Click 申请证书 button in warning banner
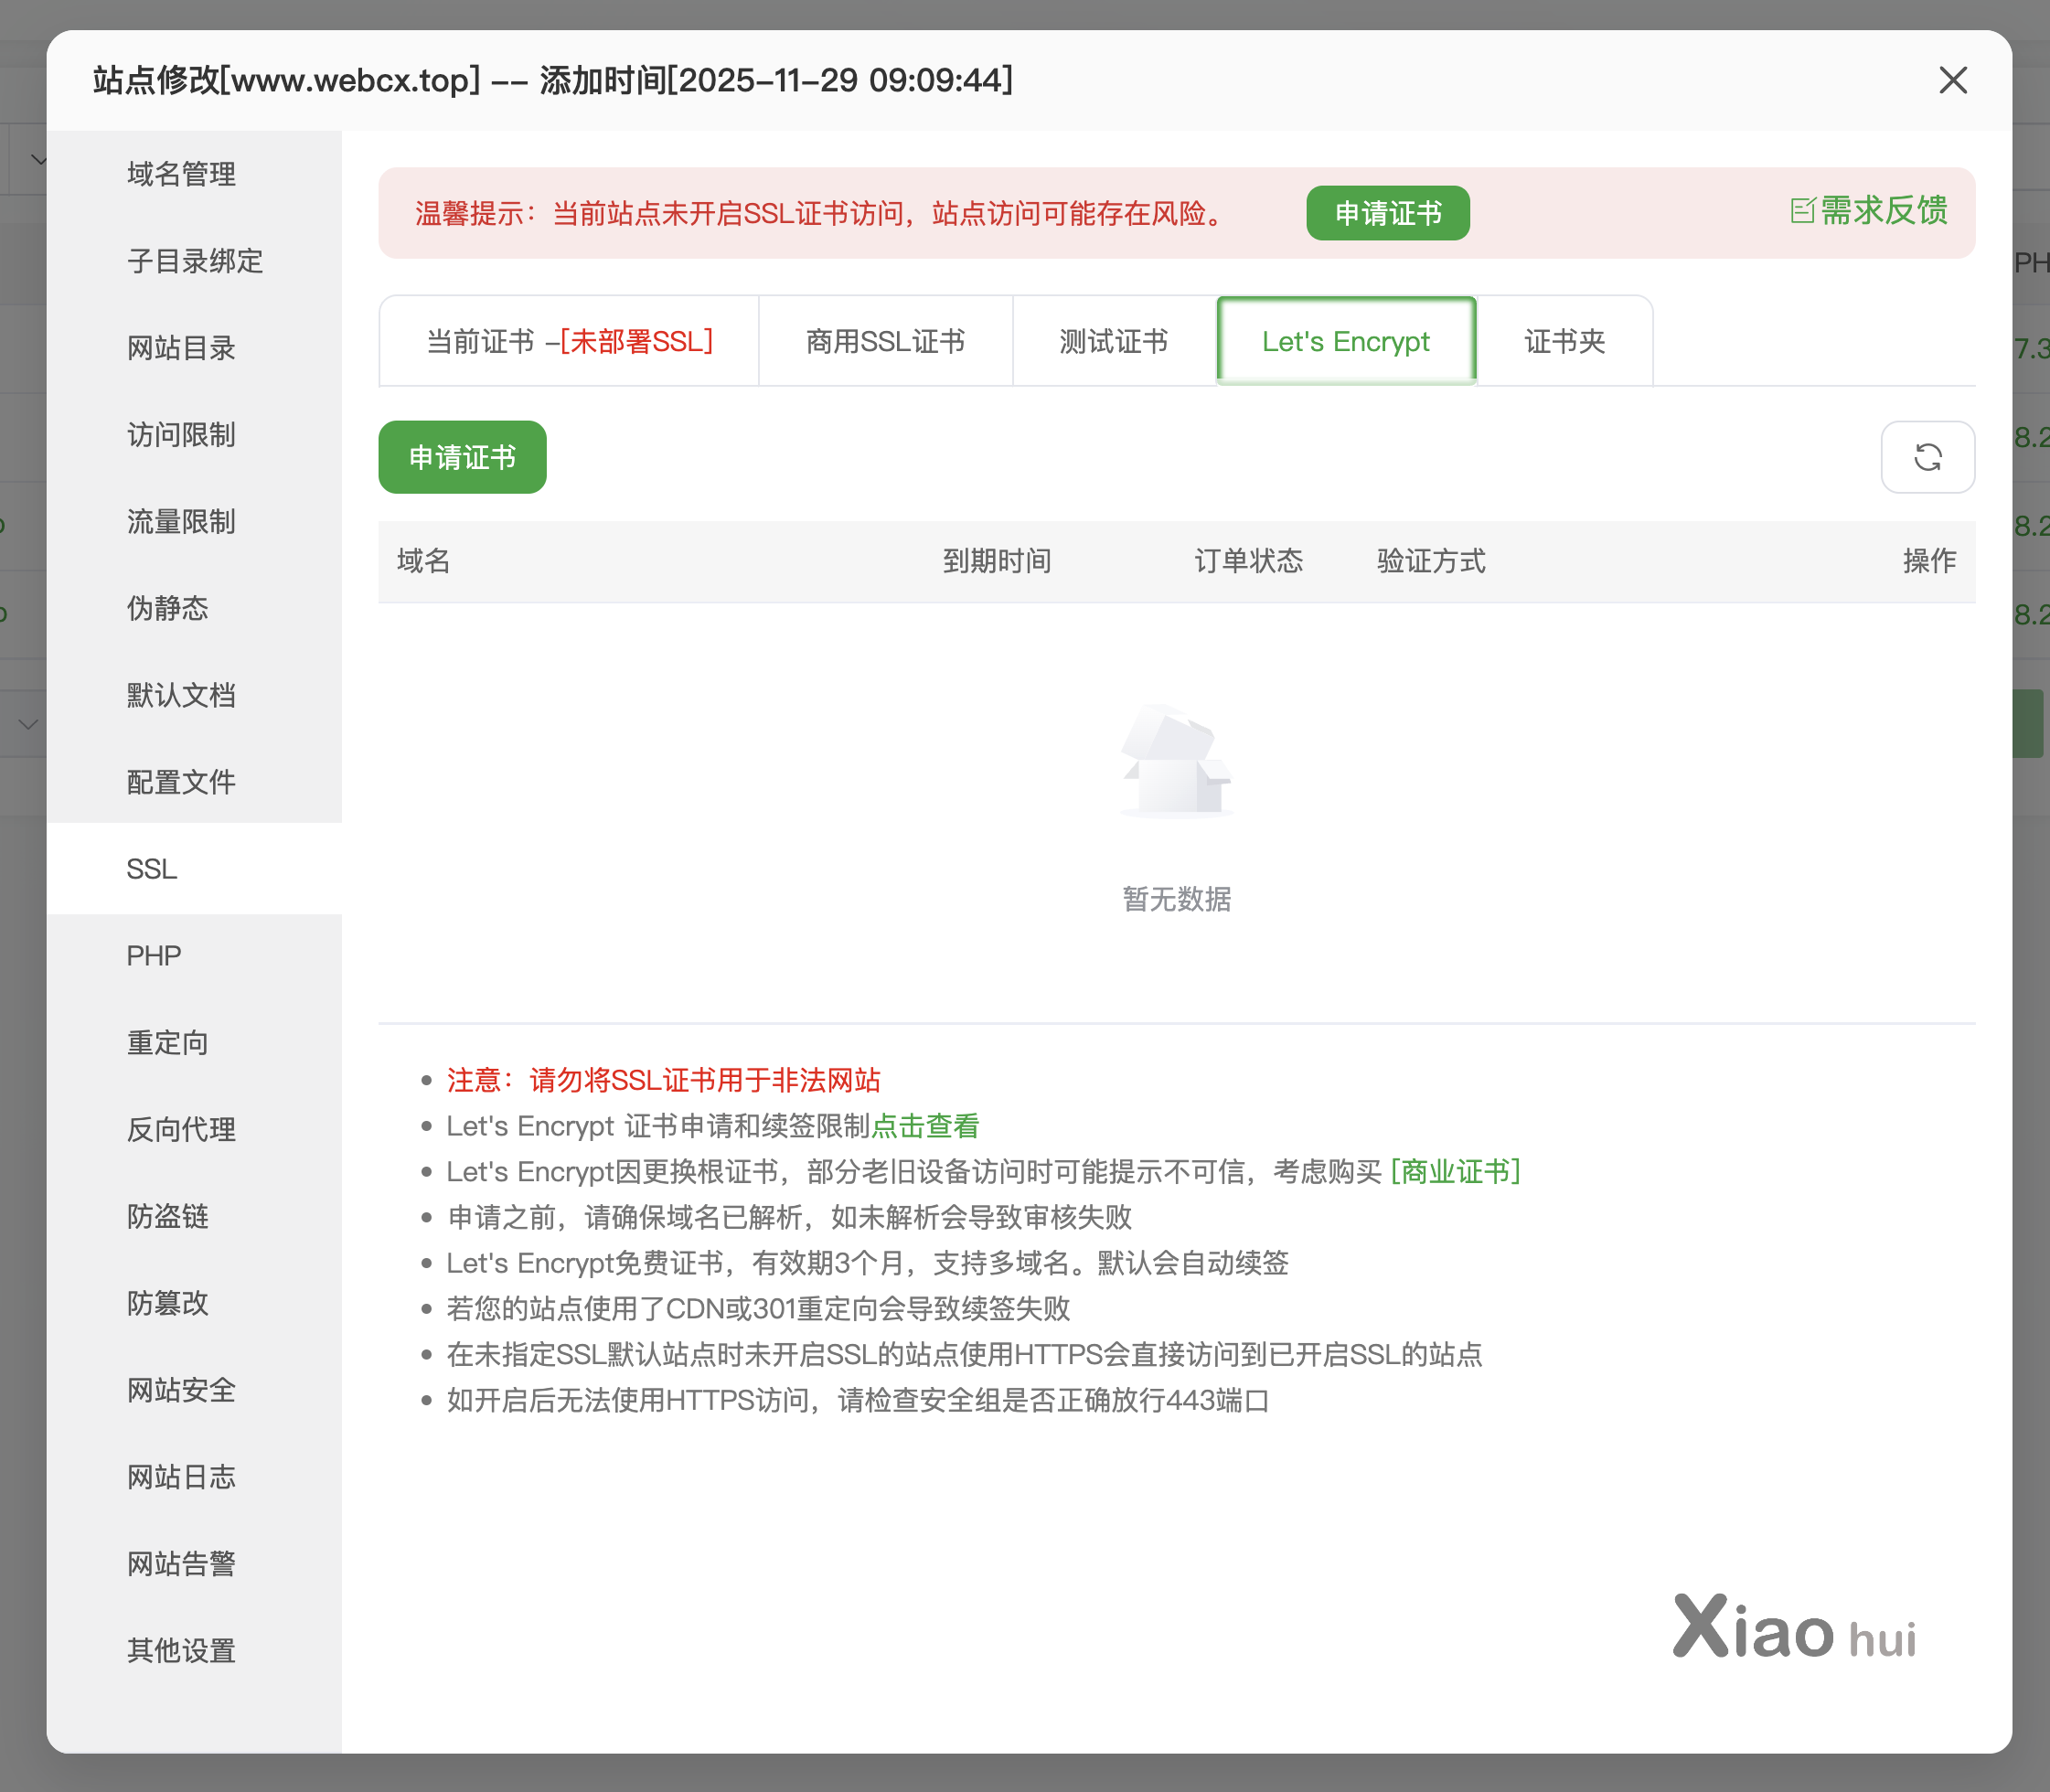 click(x=1387, y=213)
